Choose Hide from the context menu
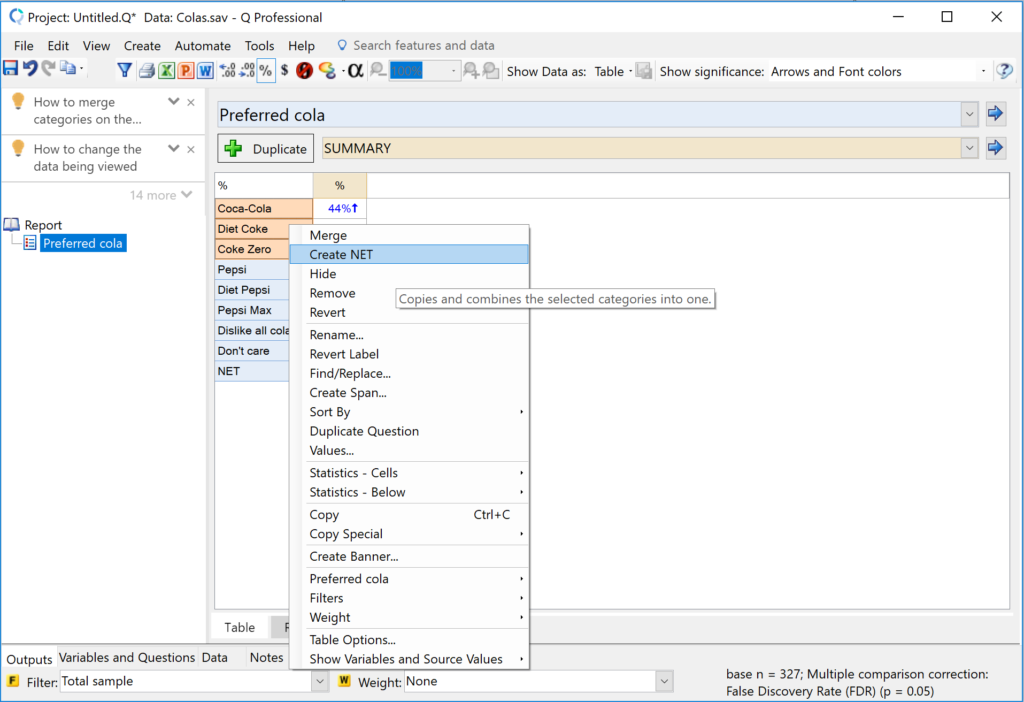Image resolution: width=1024 pixels, height=702 pixels. 409,274
